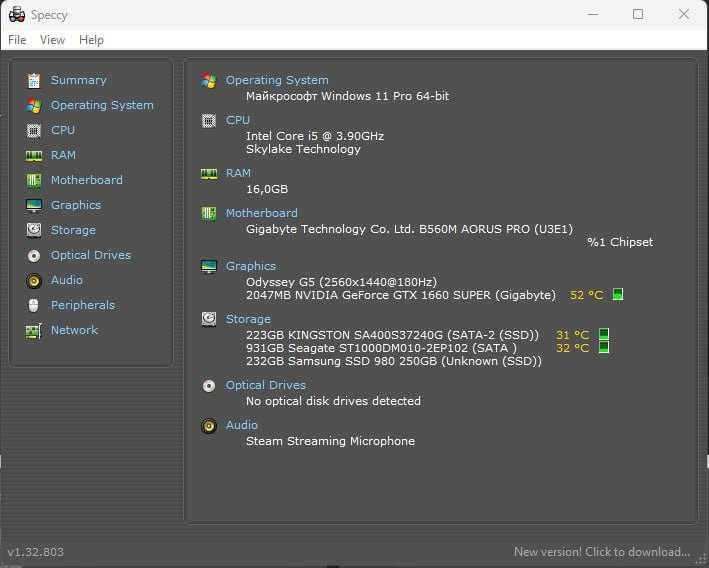The width and height of the screenshot is (709, 568).
Task: Click 'Steam Streaming Microphone' text
Action: coord(331,441)
